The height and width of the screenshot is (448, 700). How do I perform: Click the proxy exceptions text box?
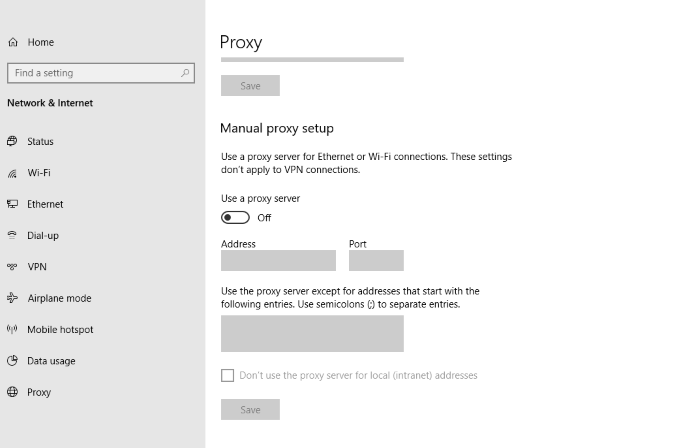[312, 333]
